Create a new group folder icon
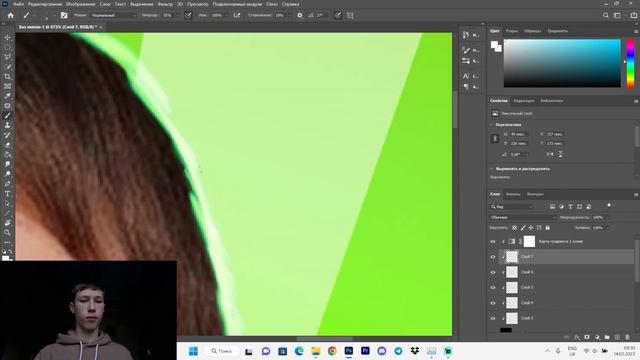 pos(607,337)
